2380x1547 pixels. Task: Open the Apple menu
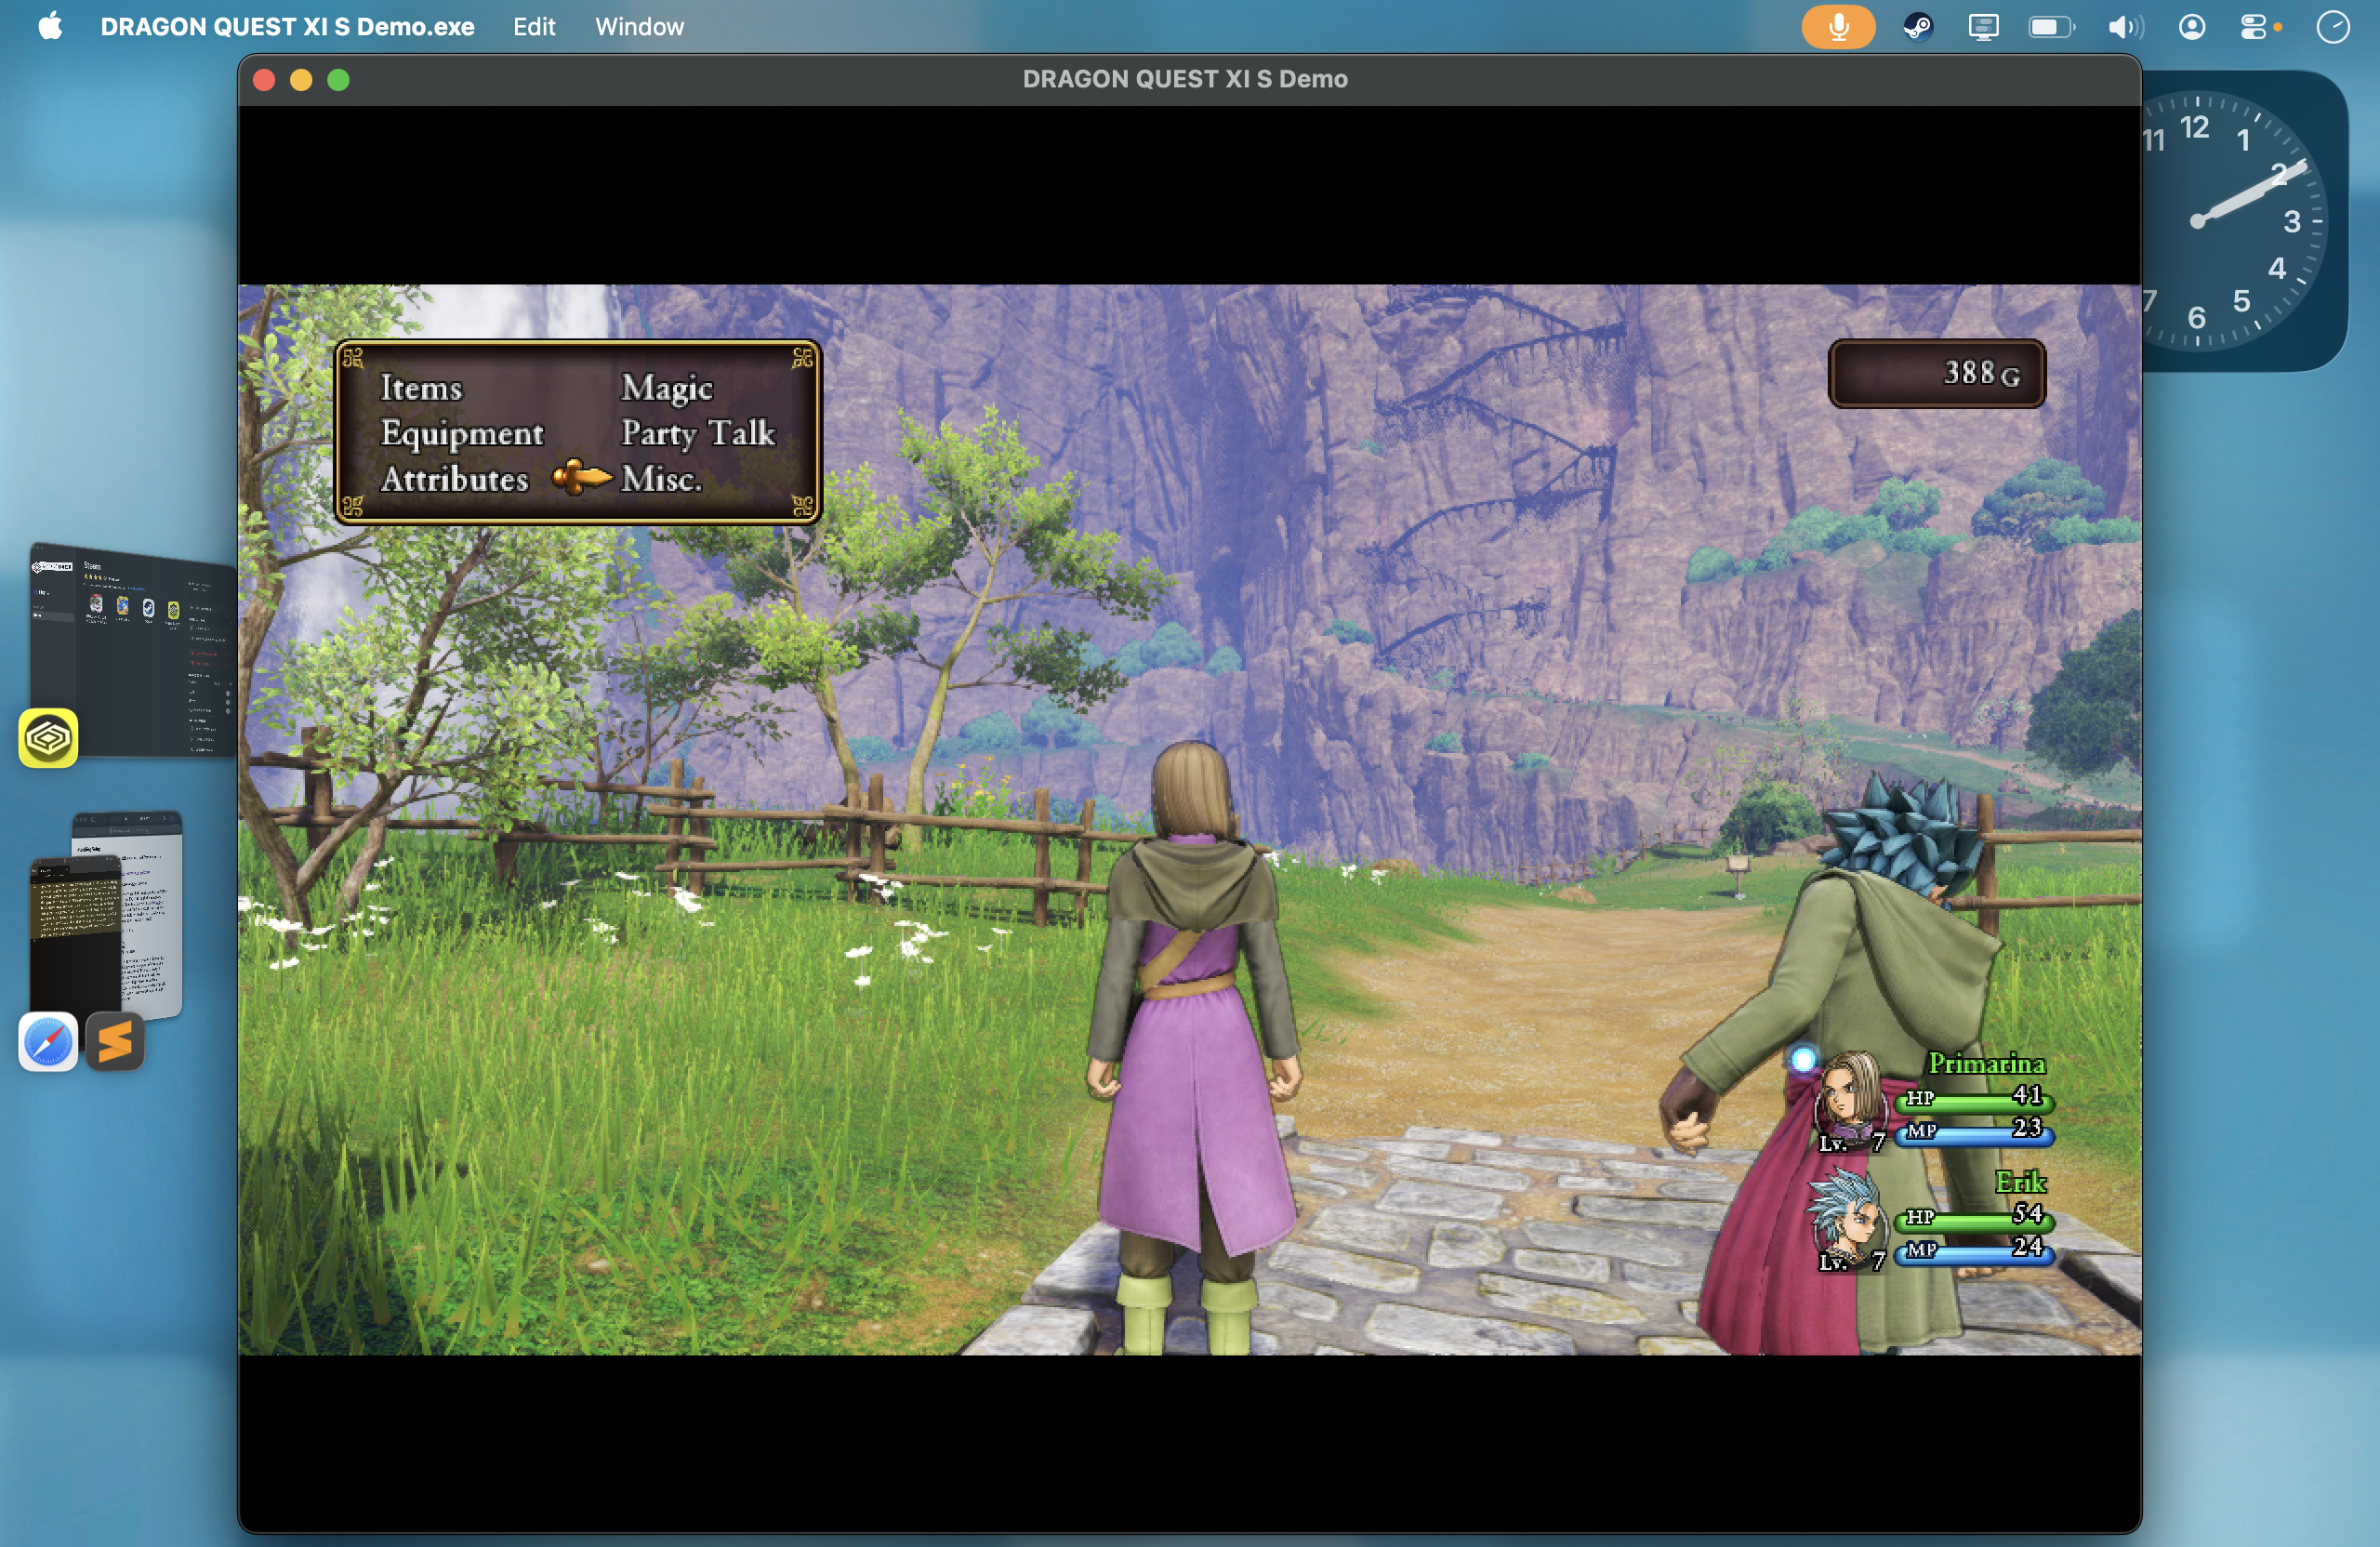tap(50, 27)
